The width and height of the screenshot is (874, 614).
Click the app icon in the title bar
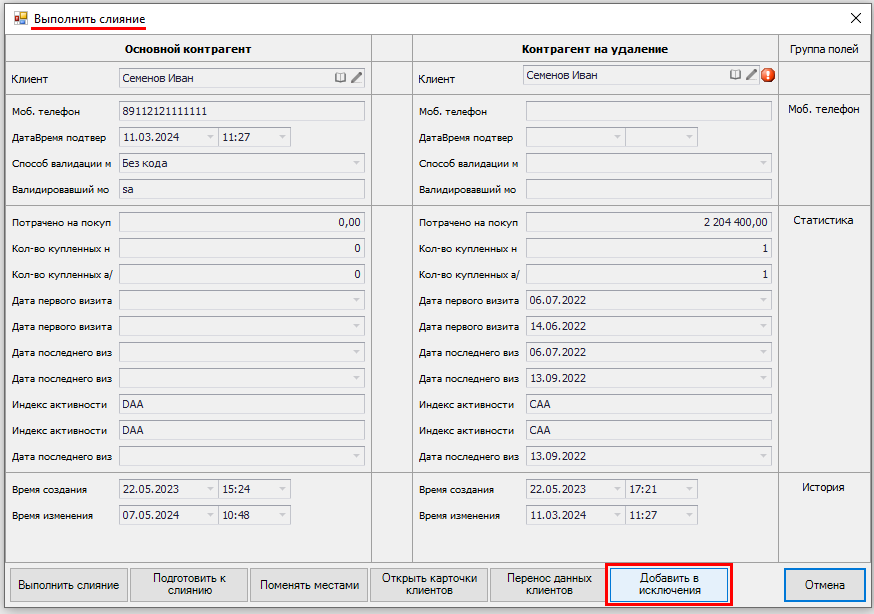[x=20, y=18]
